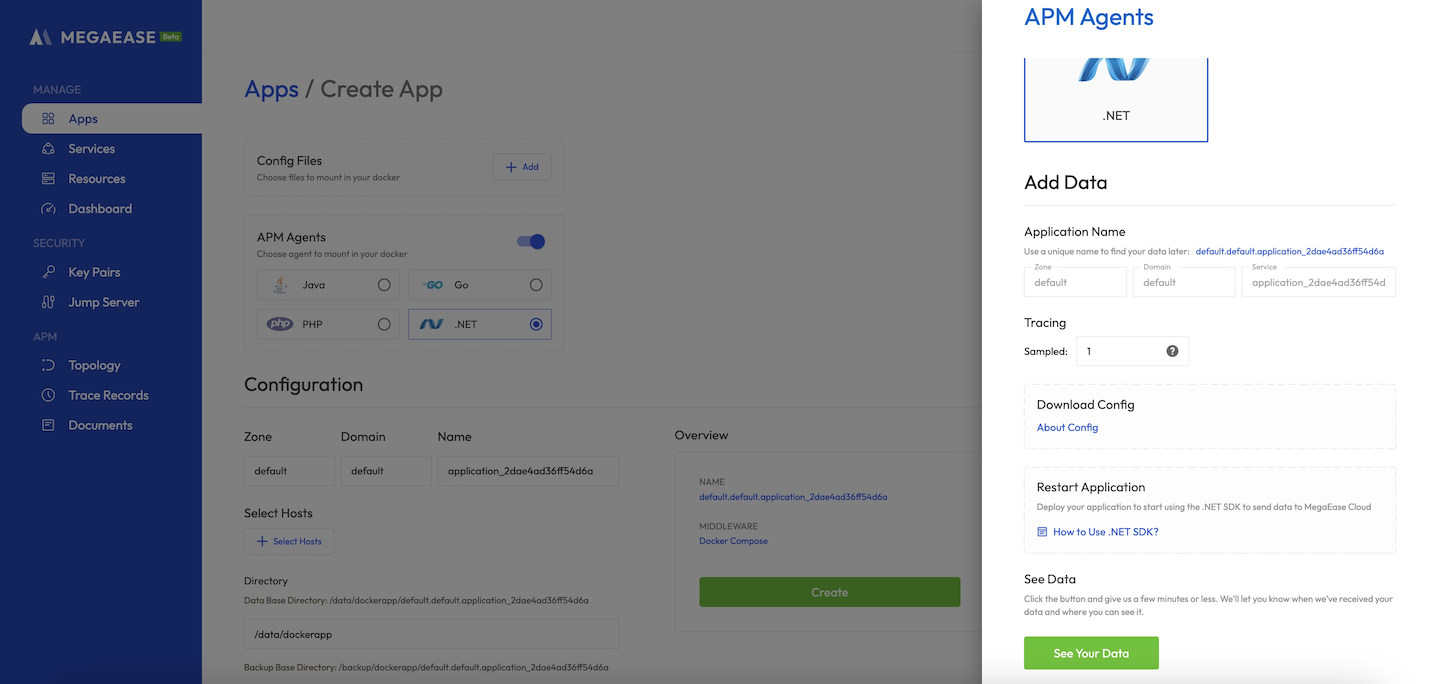Image resolution: width=1431 pixels, height=684 pixels.
Task: Click the Name field under Configuration
Action: click(x=528, y=471)
